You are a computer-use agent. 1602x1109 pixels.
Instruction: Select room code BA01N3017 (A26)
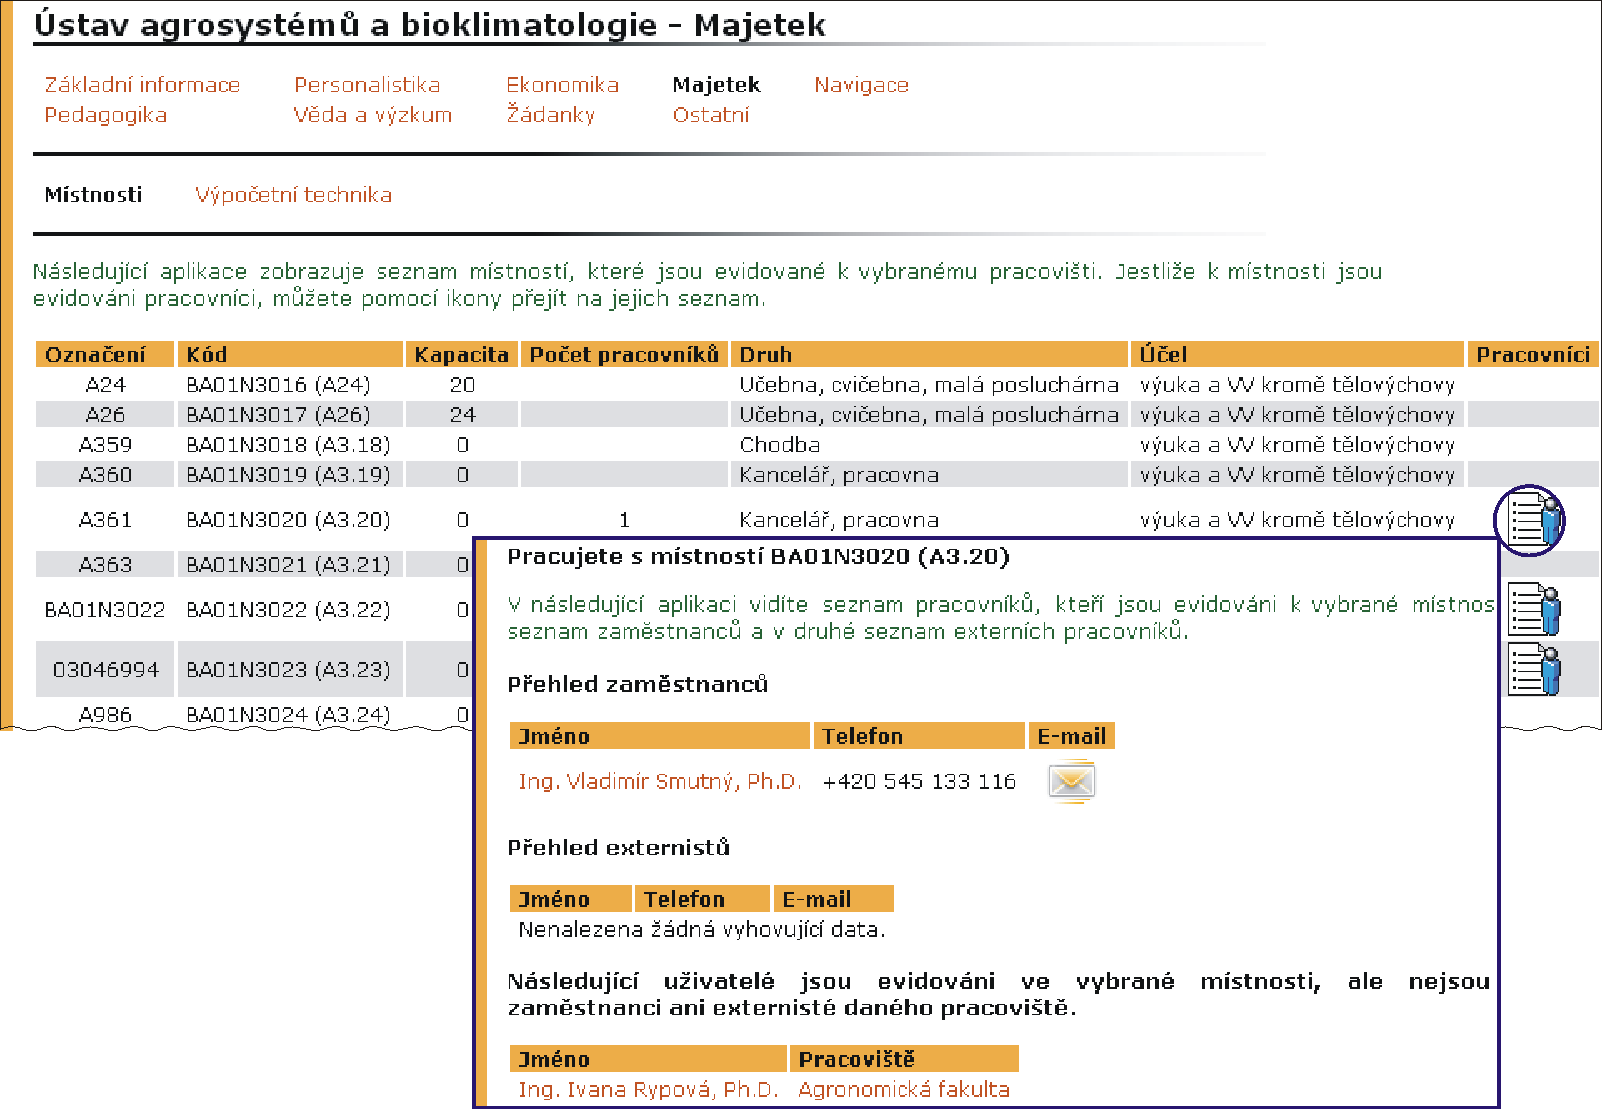tap(278, 415)
